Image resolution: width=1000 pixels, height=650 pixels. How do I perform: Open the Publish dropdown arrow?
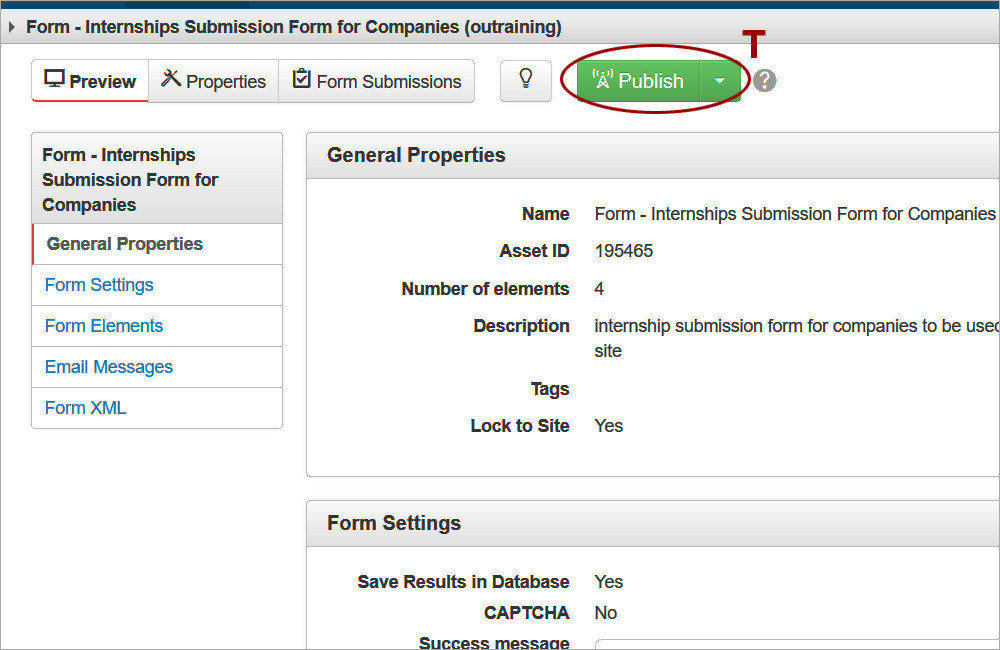coord(719,81)
